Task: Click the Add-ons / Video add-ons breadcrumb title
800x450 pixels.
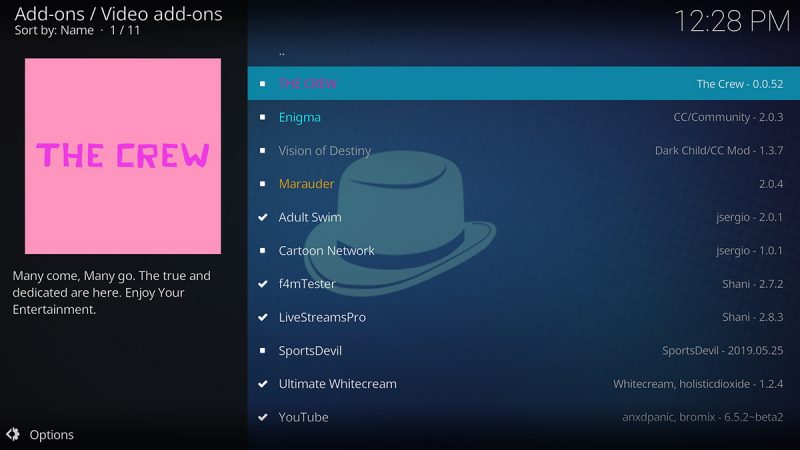Action: coord(118,13)
